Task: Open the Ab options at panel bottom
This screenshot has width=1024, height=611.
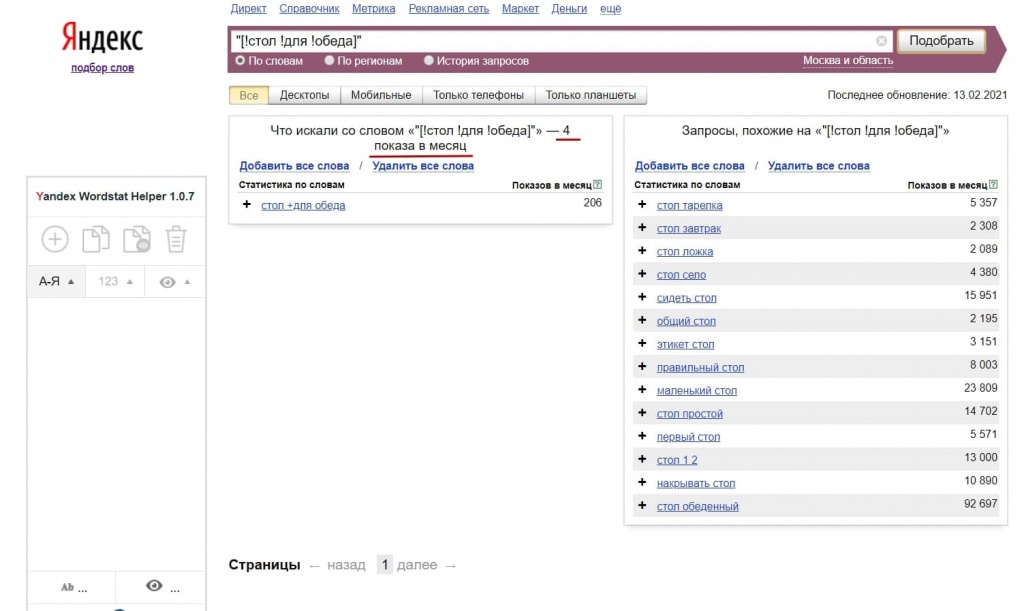Action: coord(70,588)
